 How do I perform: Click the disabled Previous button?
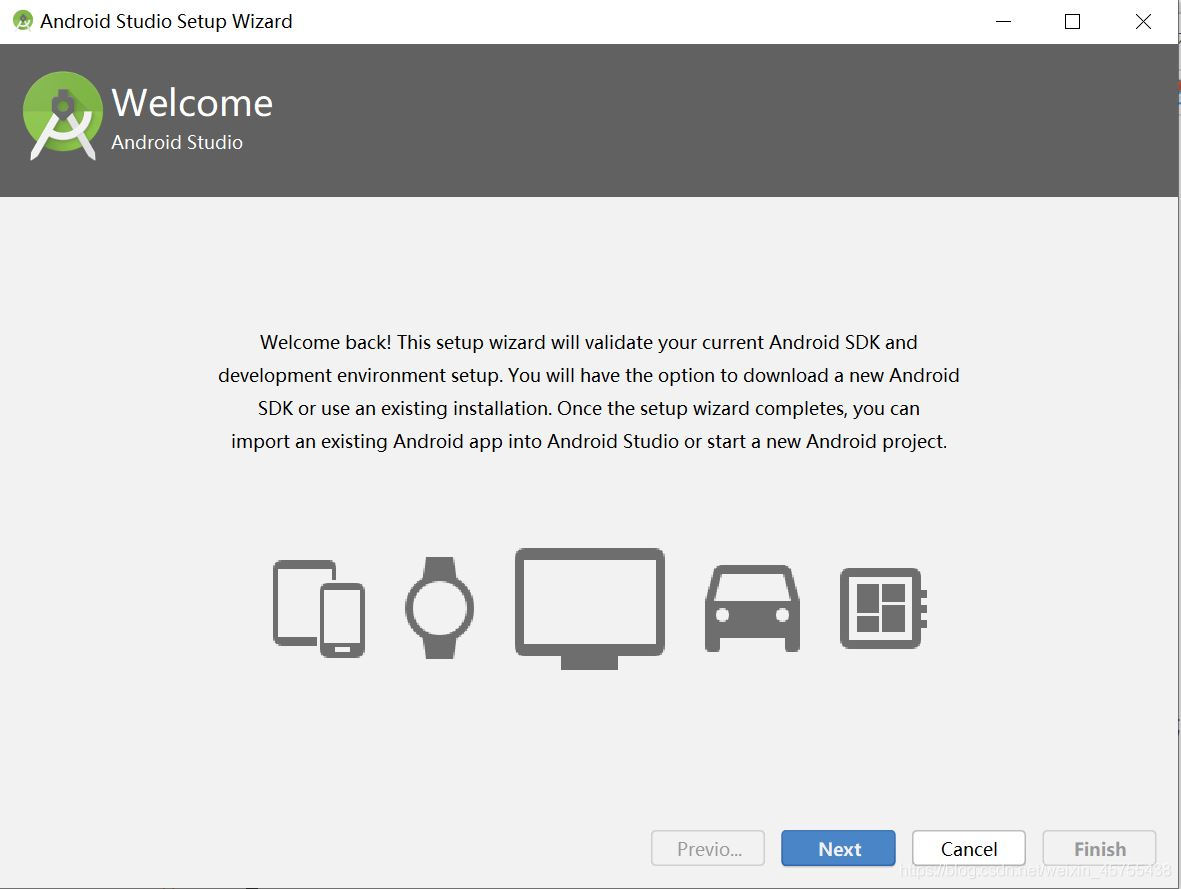708,848
